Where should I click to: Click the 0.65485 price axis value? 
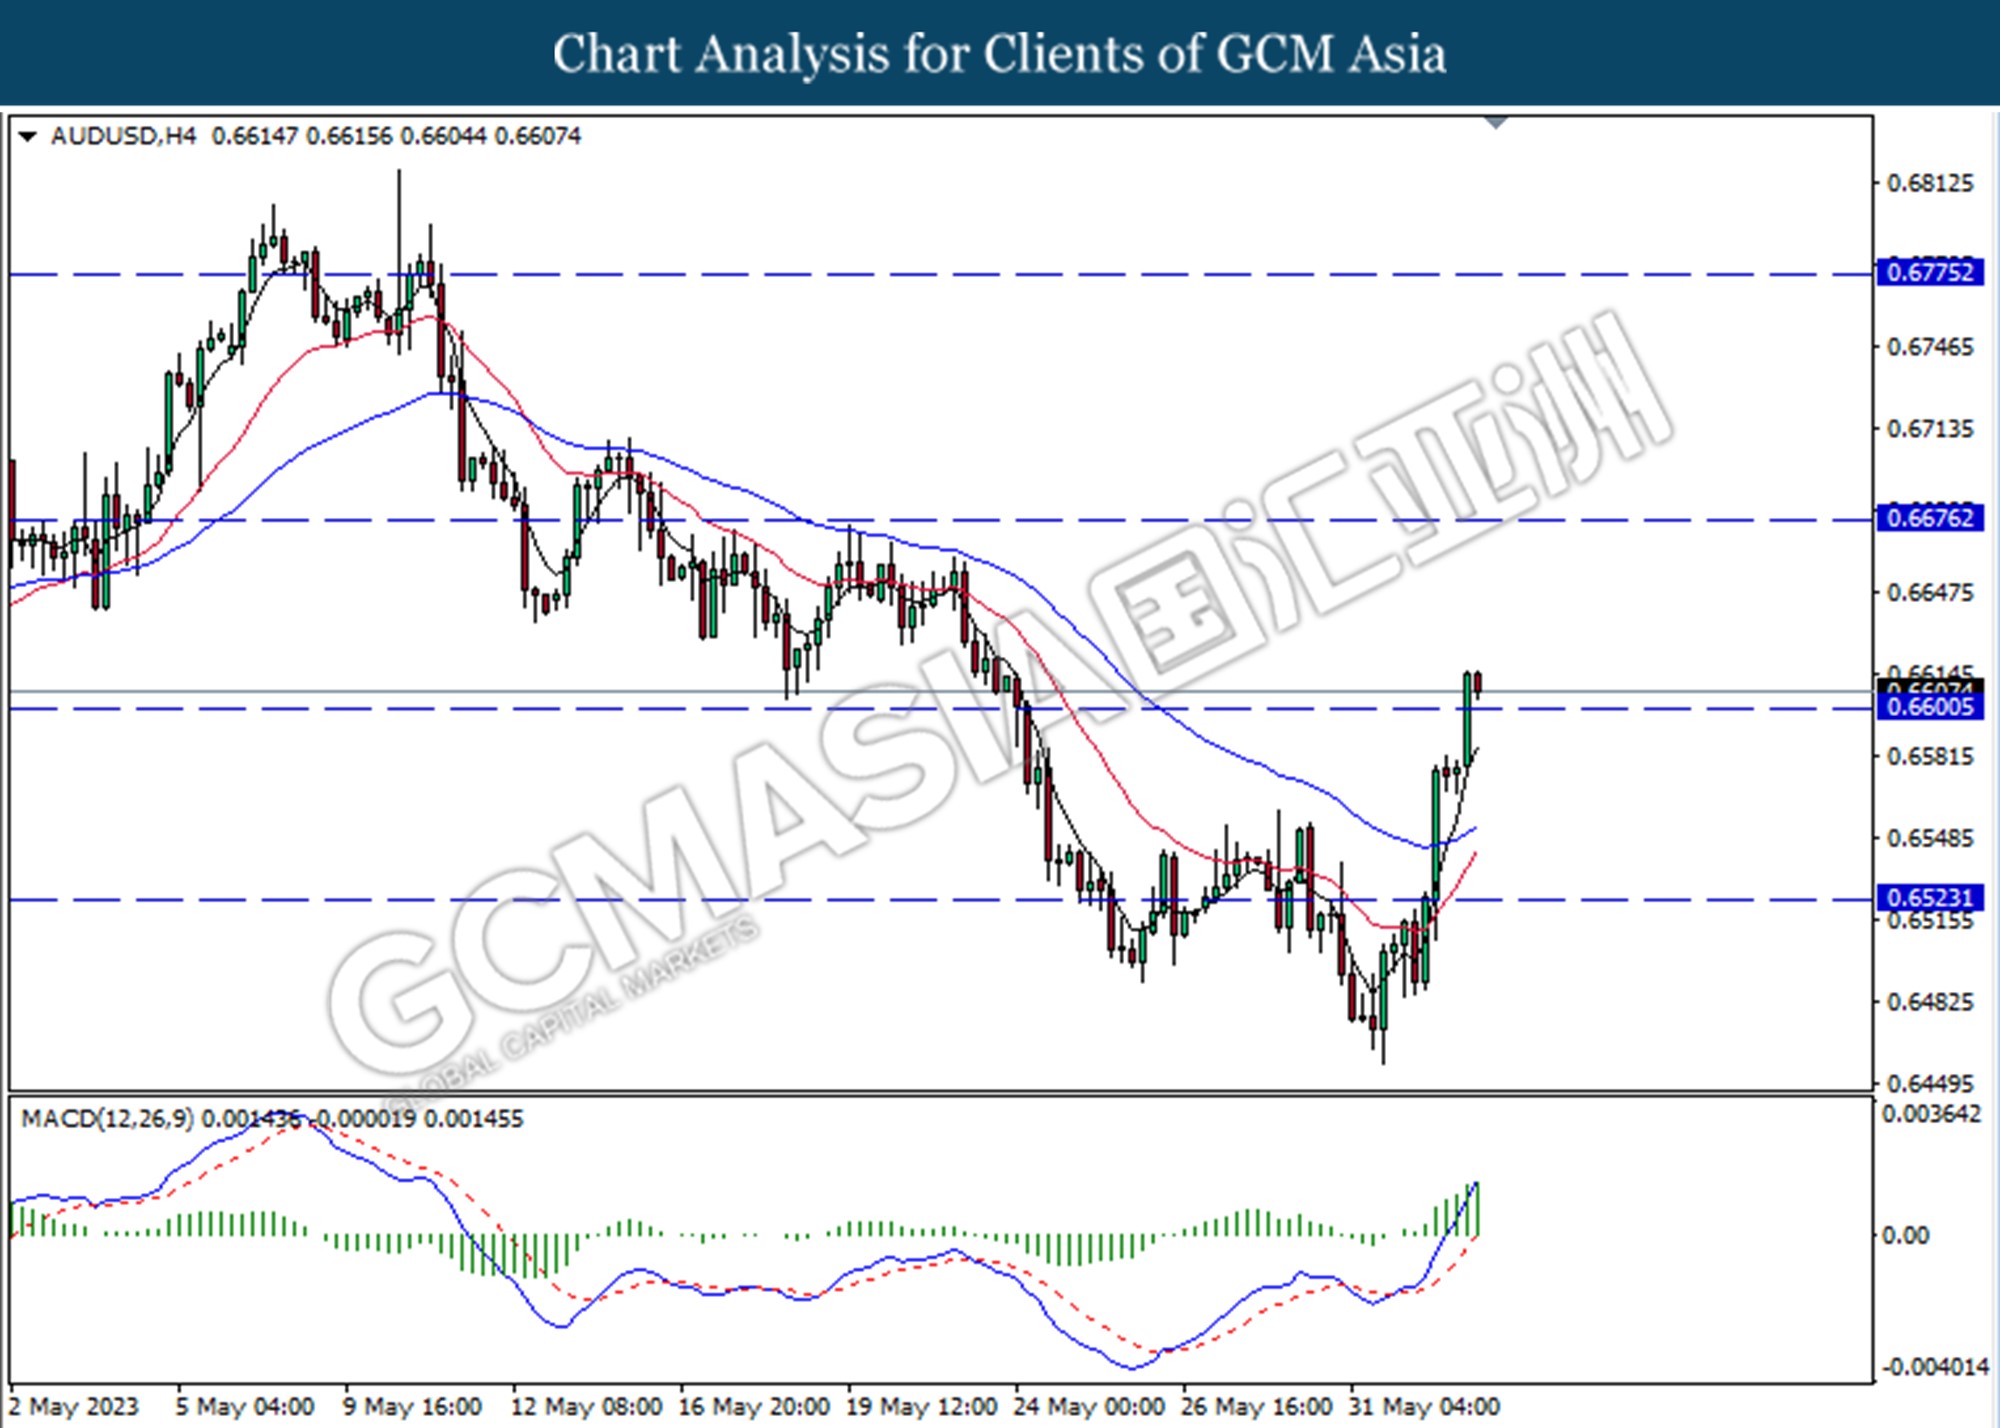tap(1930, 838)
